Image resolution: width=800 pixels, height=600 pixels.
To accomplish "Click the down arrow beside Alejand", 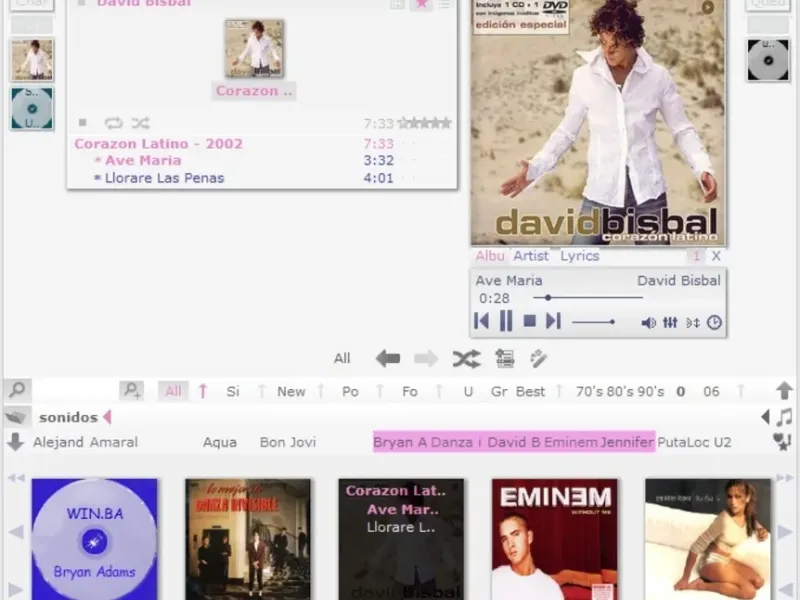I will point(15,442).
